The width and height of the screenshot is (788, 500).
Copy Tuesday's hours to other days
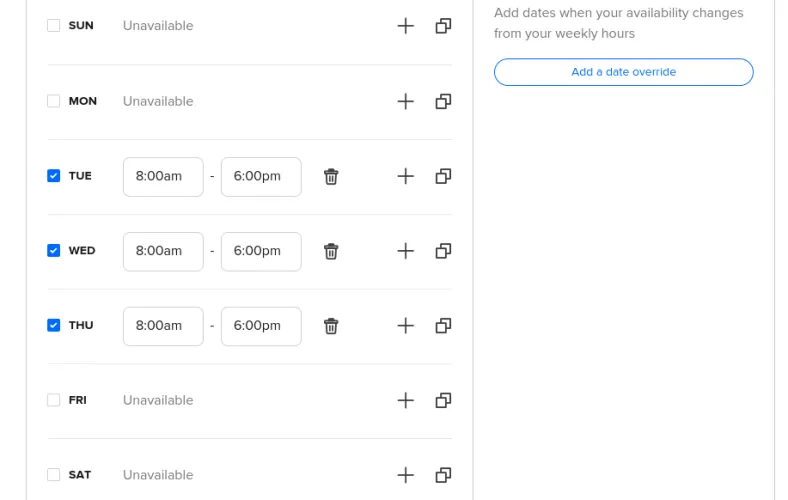443,176
